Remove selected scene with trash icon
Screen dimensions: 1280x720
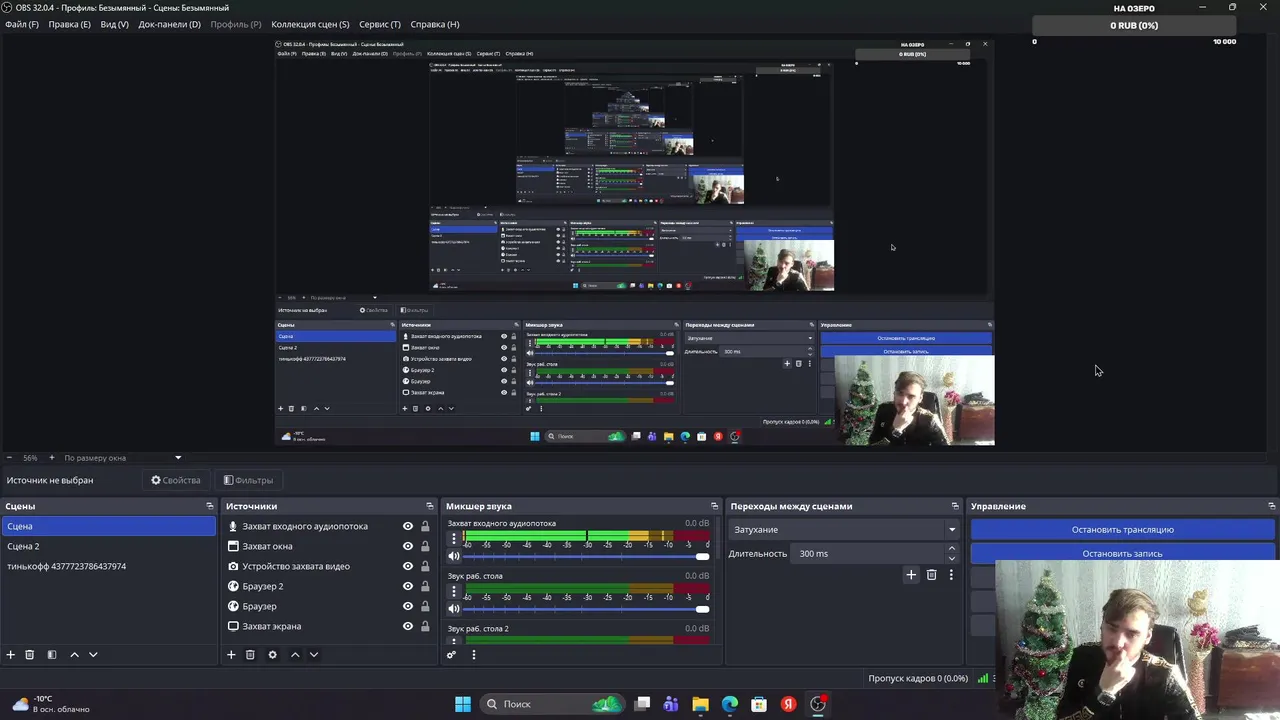coord(30,655)
